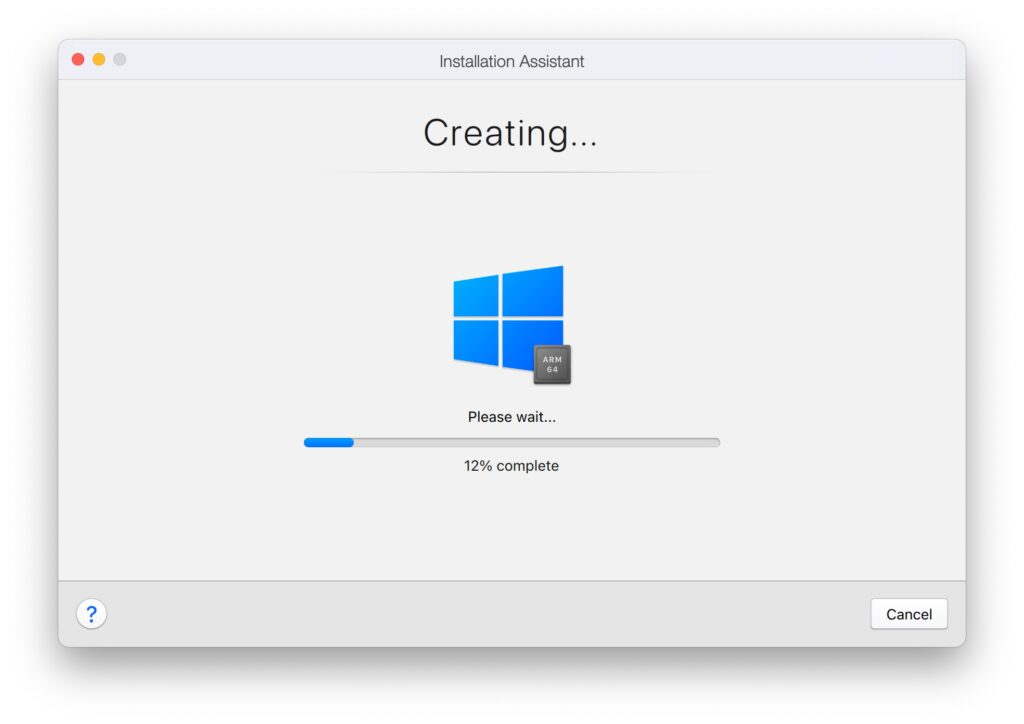The width and height of the screenshot is (1024, 724).
Task: Open help with the question mark button
Action: click(91, 614)
